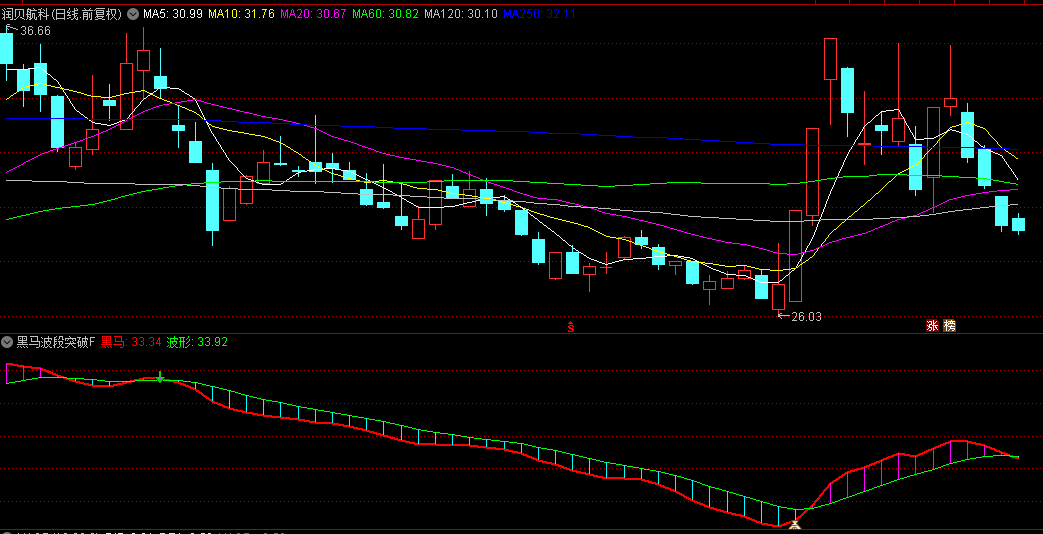Click the green 波形: 33.92 value

pos(197,342)
